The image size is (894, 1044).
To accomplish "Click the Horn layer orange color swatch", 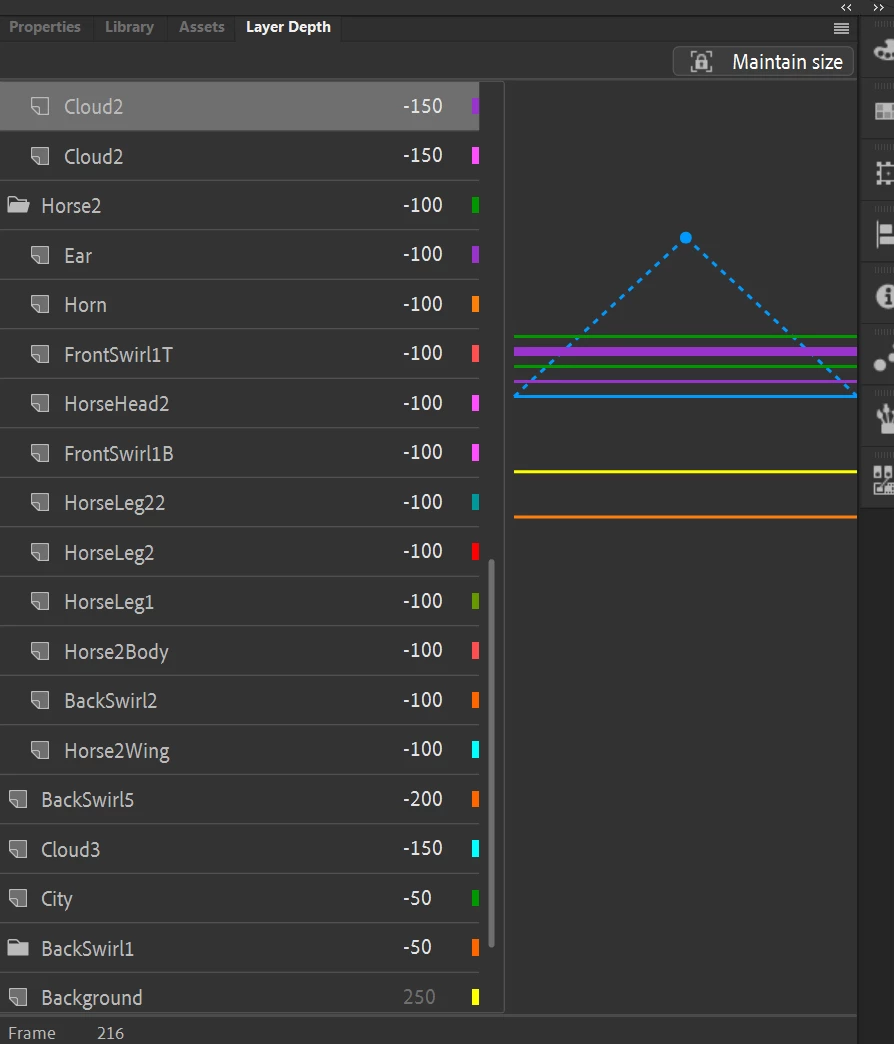I will [x=475, y=304].
